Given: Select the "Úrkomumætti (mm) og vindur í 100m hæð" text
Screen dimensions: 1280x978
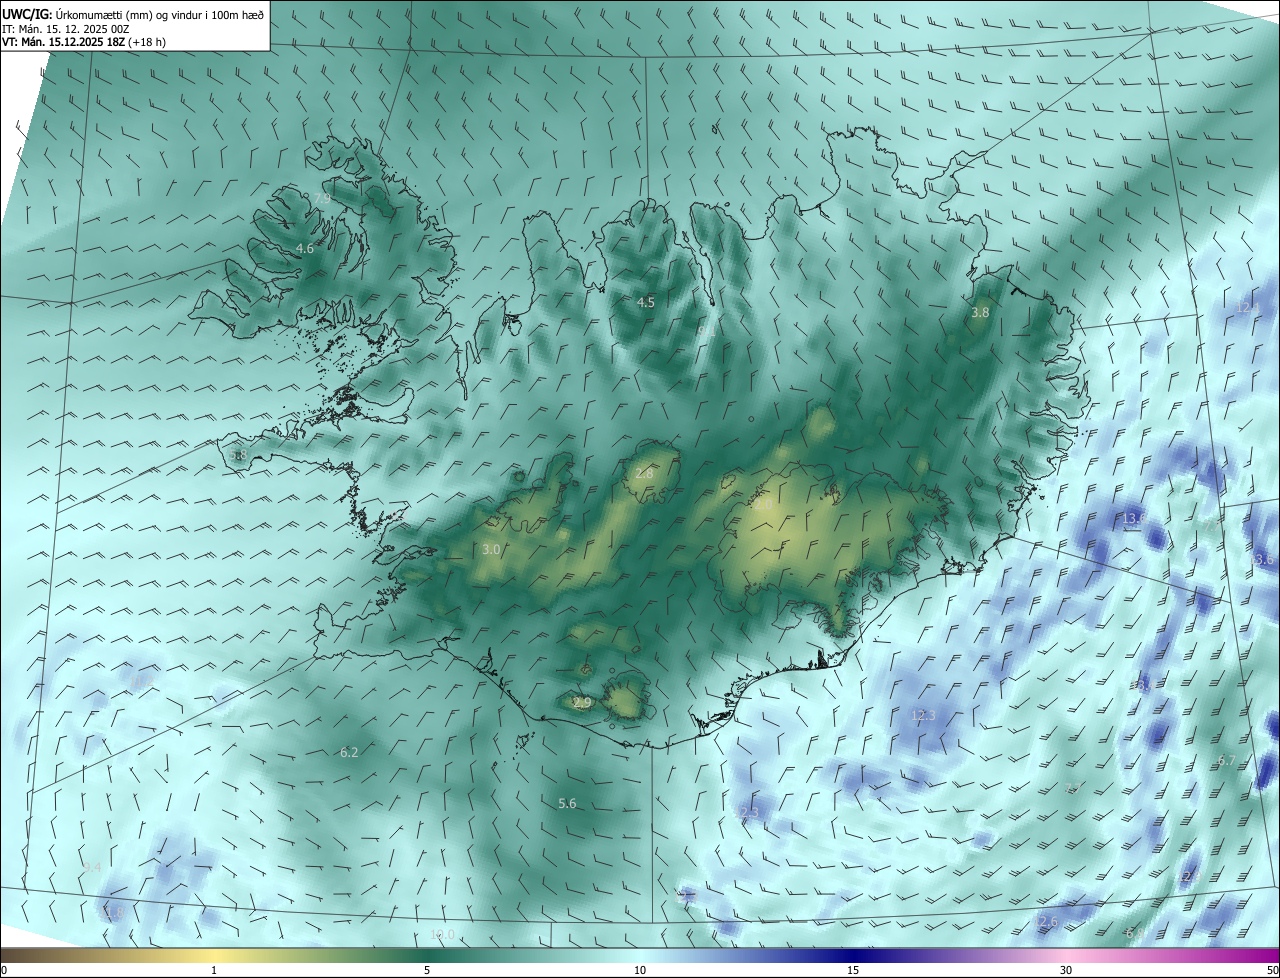Looking at the screenshot, I should [x=160, y=14].
